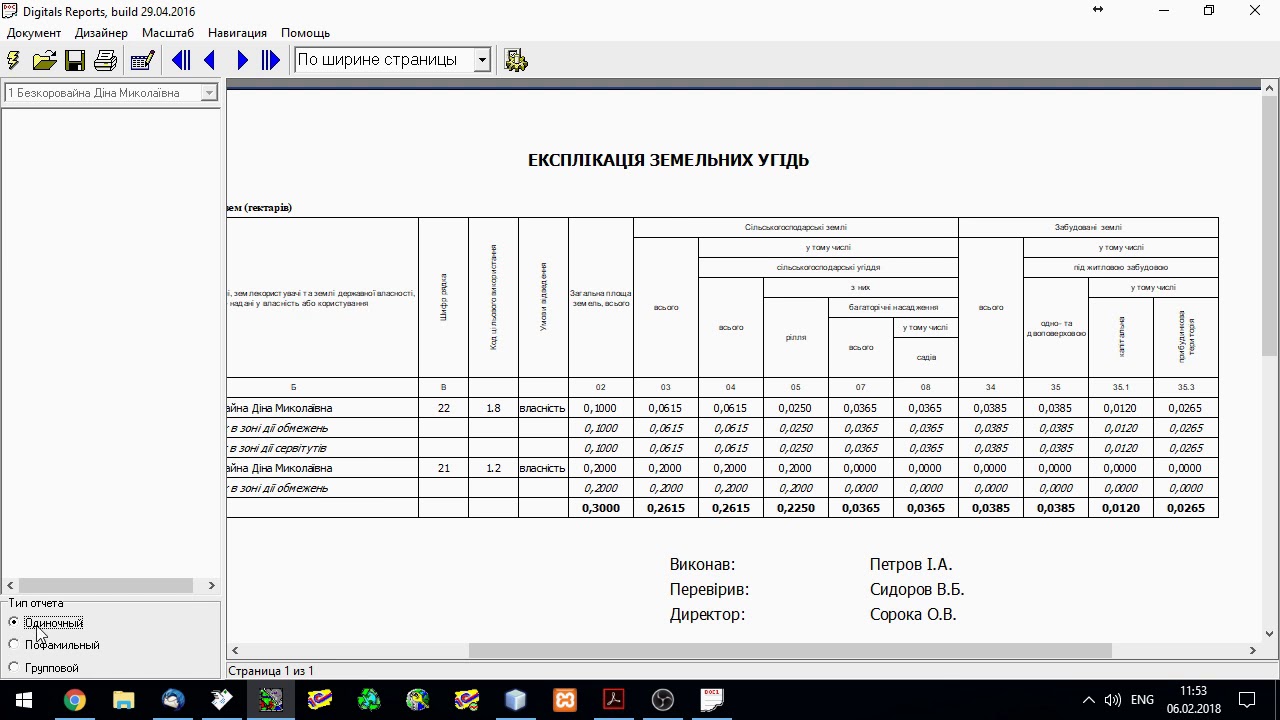Open OBS Studio from taskbar
1280x720 pixels.
(x=662, y=700)
